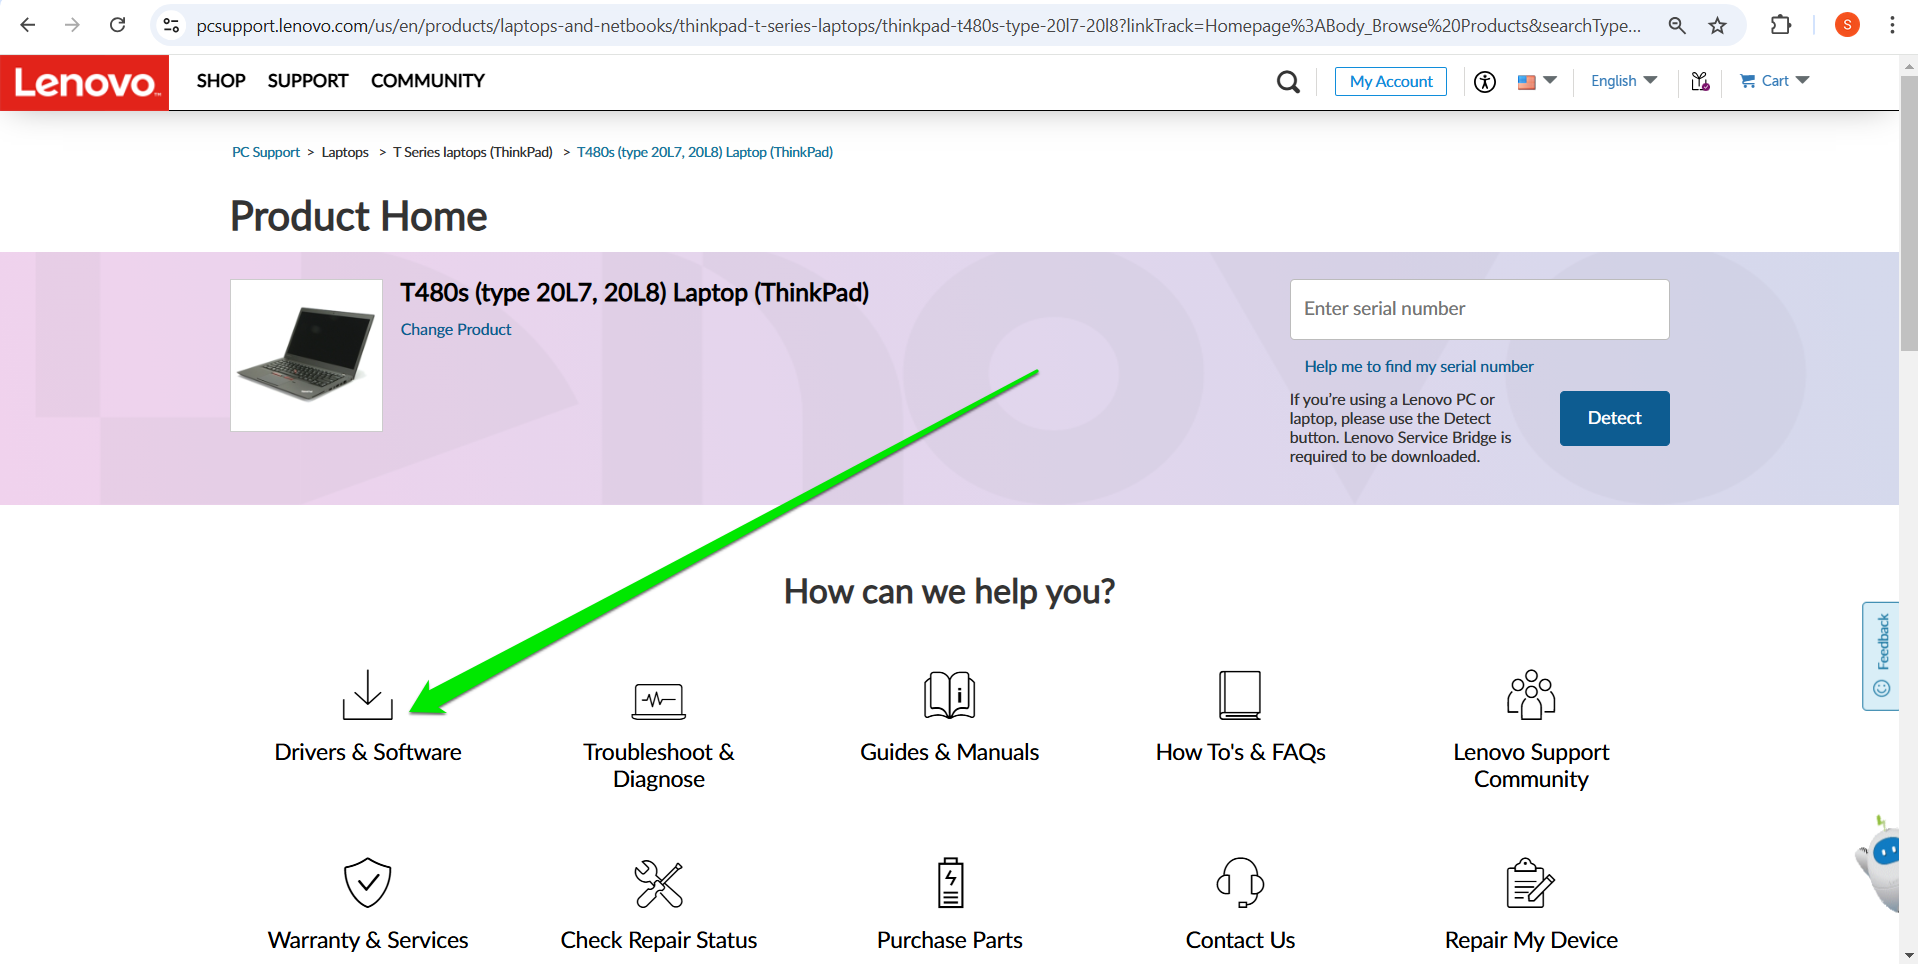Go to PC Support breadcrumb
The width and height of the screenshot is (1918, 964).
266,152
